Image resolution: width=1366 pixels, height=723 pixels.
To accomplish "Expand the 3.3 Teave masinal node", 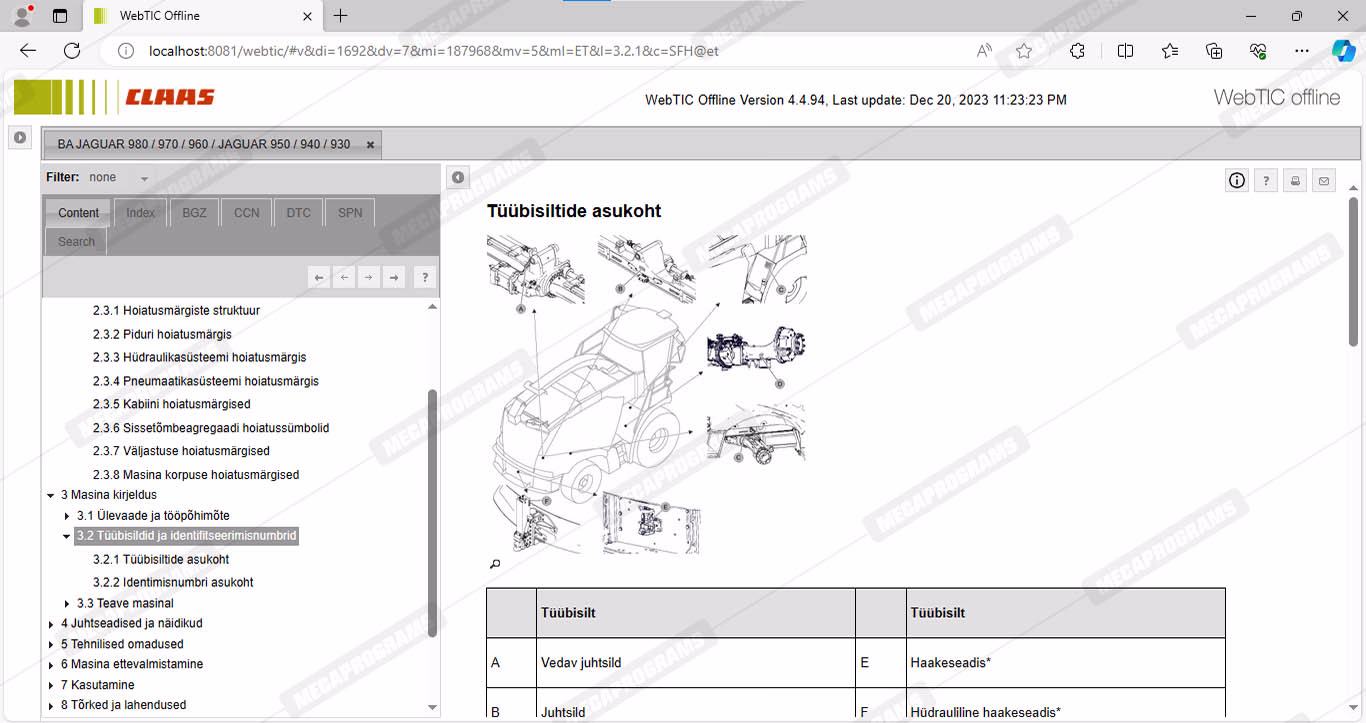I will click(x=67, y=604).
